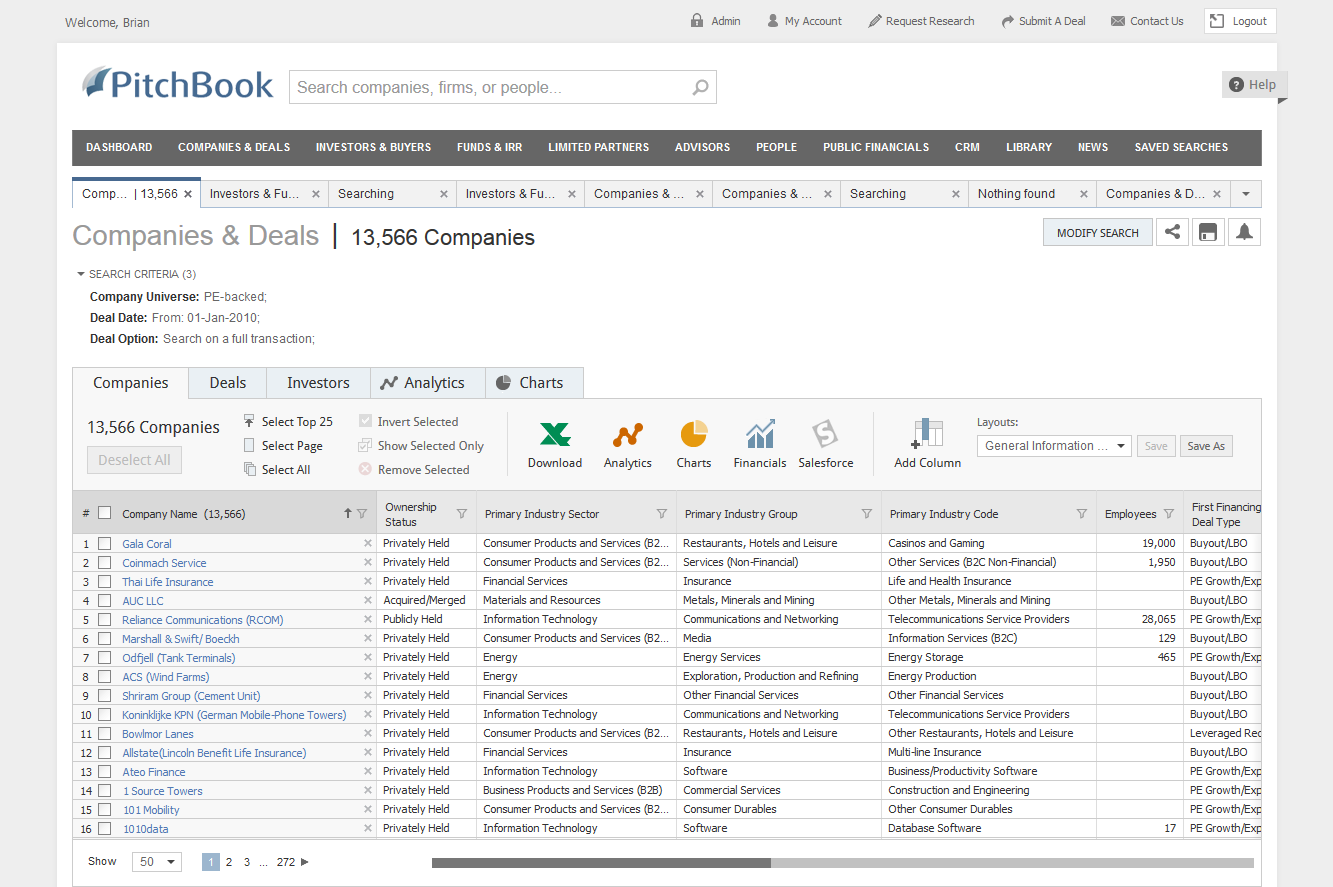The width and height of the screenshot is (1333, 887).
Task: Open the rows-per-page Show dropdown
Action: pos(157,861)
